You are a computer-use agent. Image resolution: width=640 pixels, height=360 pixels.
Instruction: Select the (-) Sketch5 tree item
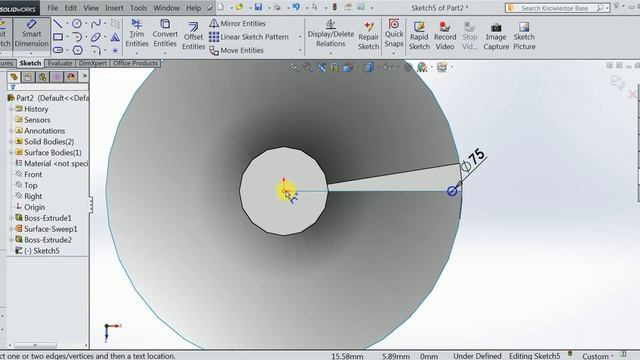click(x=38, y=251)
